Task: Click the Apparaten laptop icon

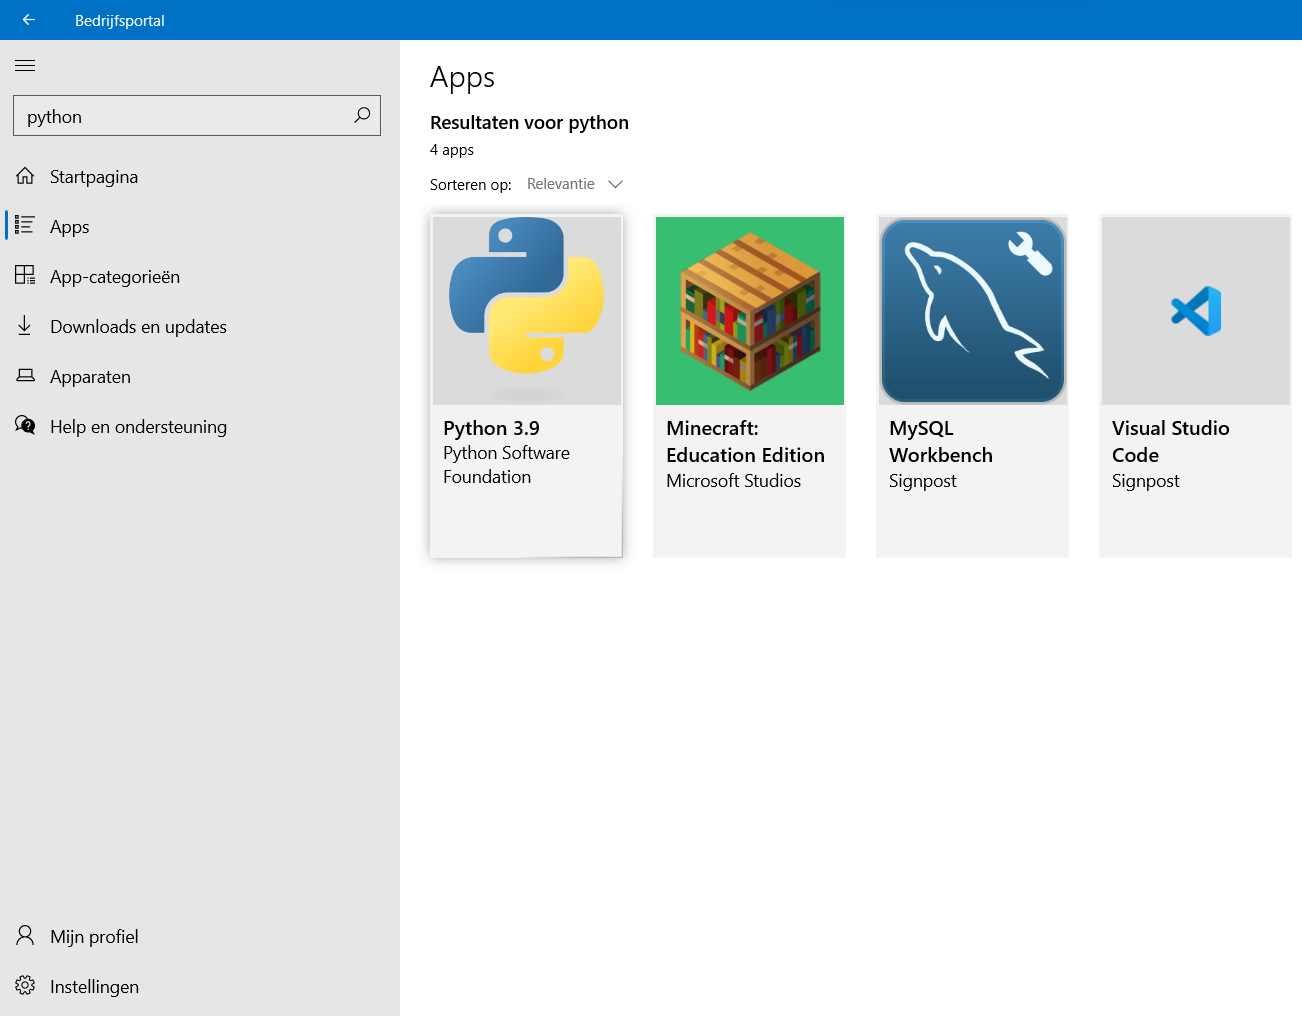Action: click(25, 375)
